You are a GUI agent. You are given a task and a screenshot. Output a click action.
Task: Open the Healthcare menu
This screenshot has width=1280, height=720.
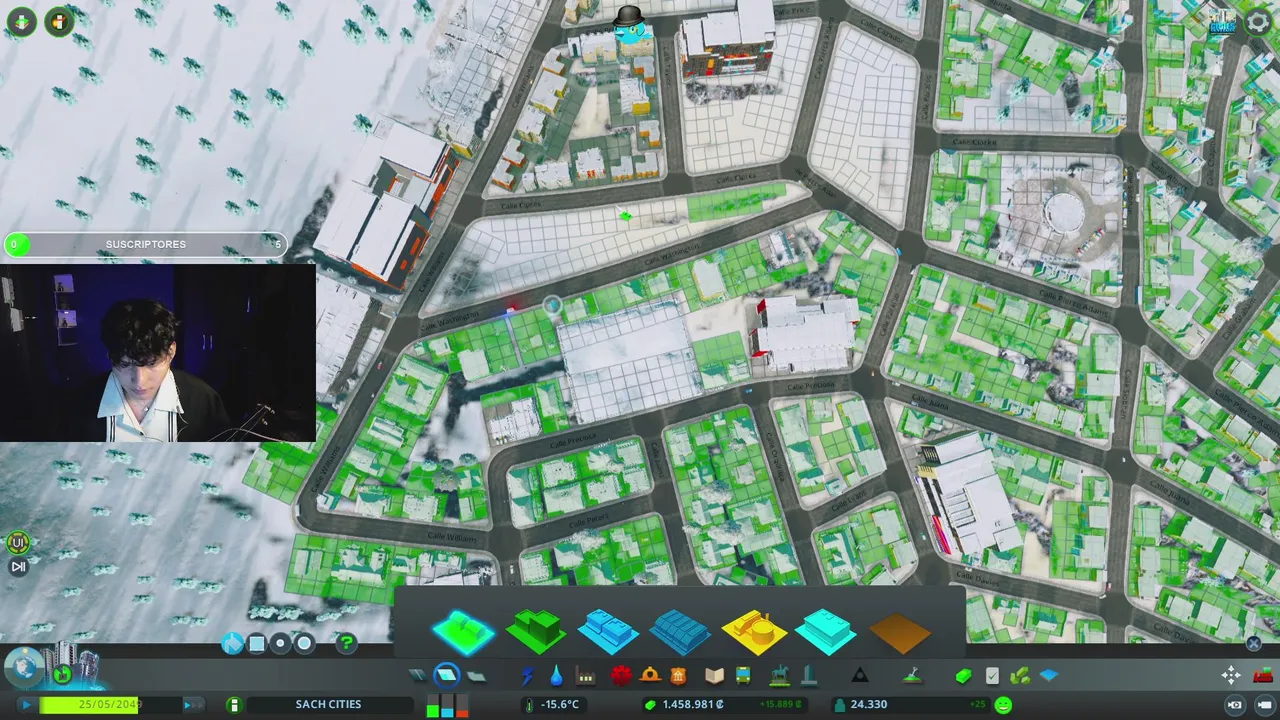[x=621, y=677]
